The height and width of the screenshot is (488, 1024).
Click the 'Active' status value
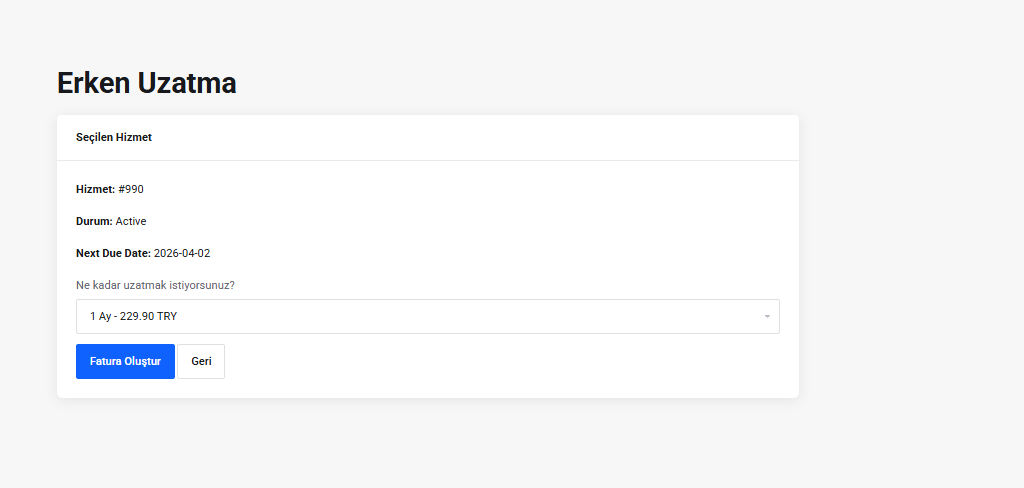131,221
